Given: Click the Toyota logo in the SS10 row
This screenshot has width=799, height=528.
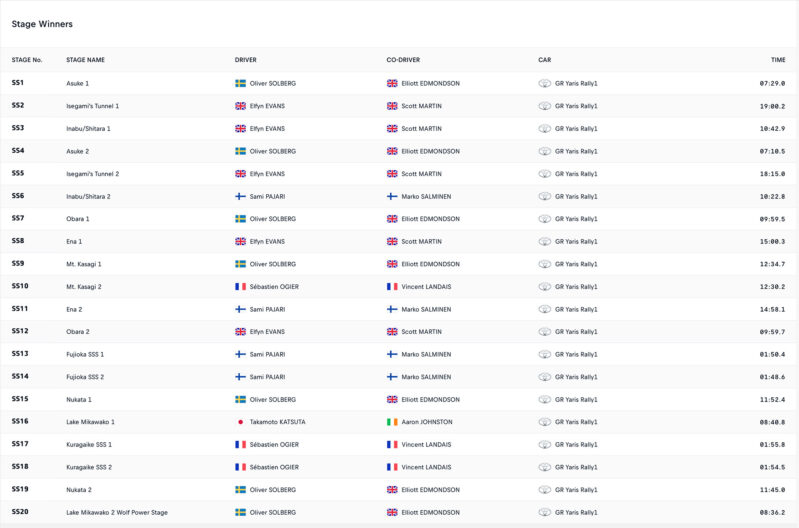Looking at the screenshot, I should coord(545,286).
